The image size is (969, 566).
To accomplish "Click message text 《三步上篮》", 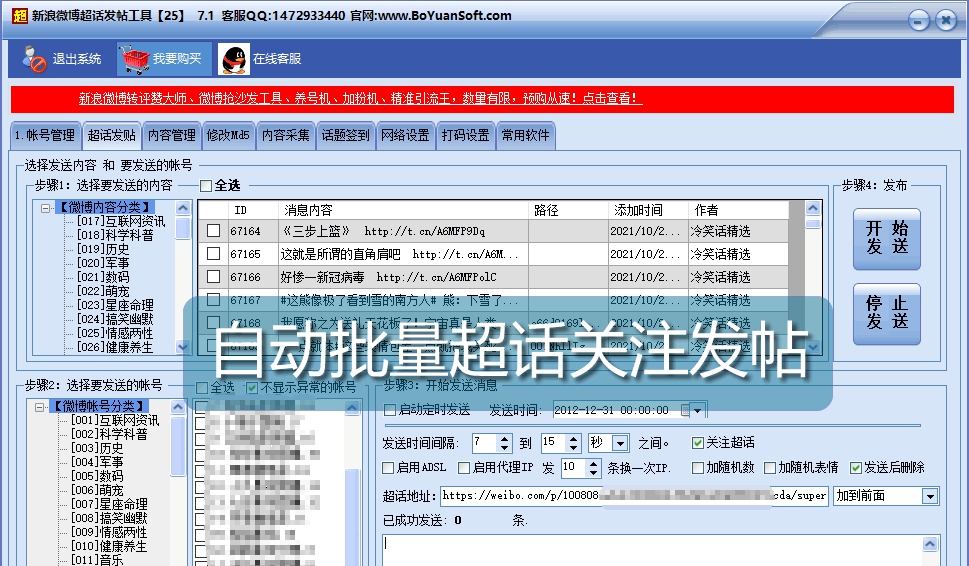I will pos(315,231).
